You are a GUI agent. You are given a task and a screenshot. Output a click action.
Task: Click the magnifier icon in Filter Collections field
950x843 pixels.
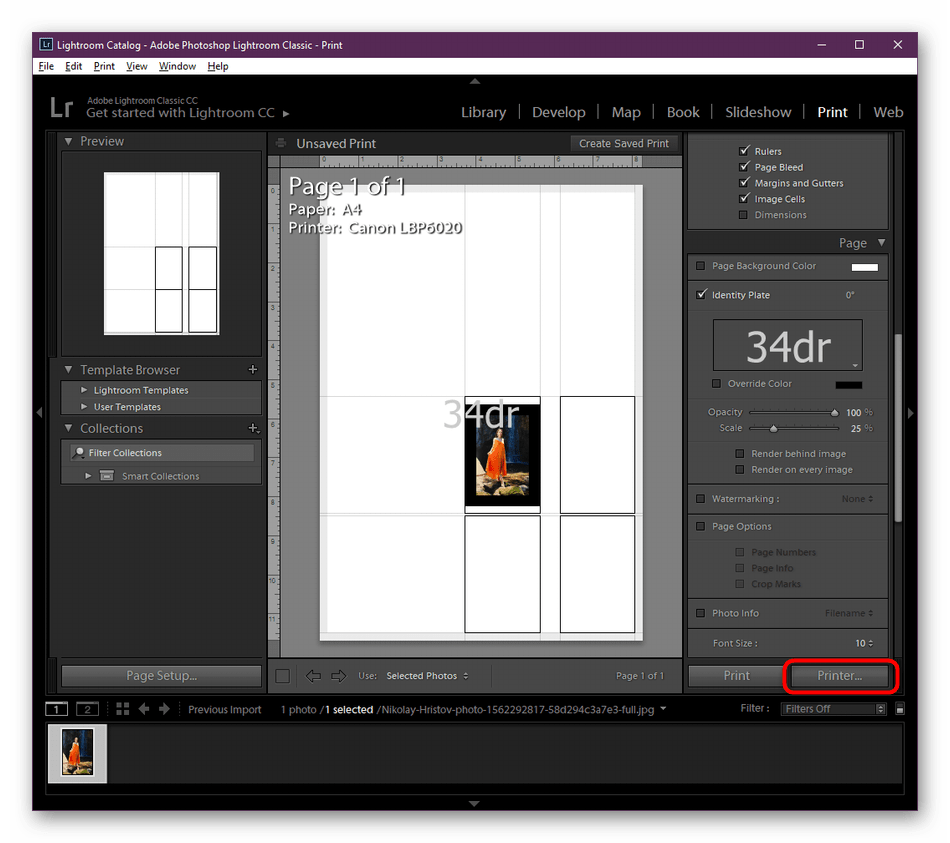pos(78,453)
